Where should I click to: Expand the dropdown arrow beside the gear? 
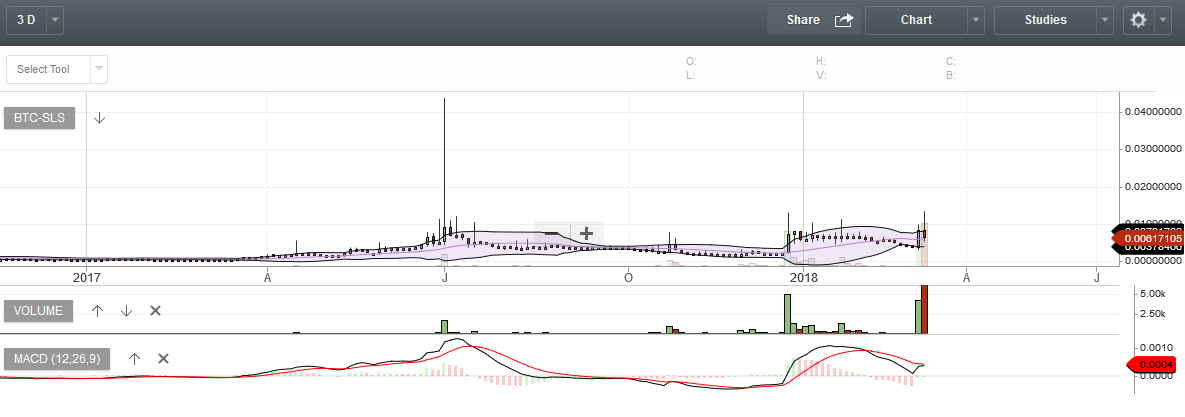pos(1162,20)
